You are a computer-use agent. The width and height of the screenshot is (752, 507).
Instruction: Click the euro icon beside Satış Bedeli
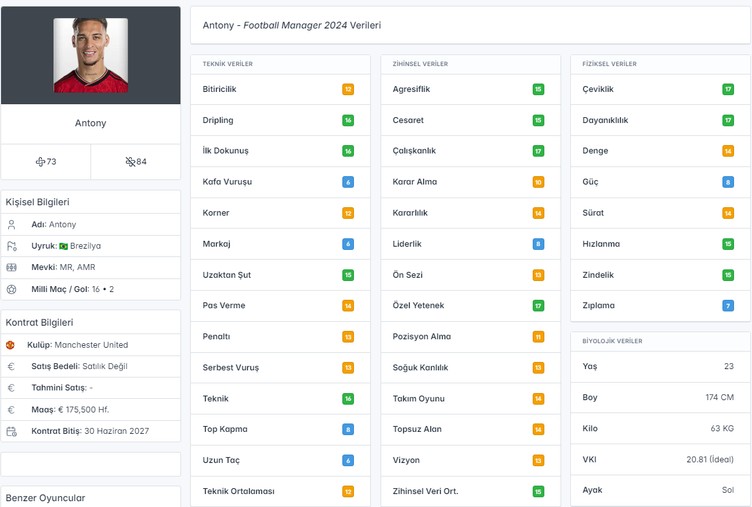12,366
